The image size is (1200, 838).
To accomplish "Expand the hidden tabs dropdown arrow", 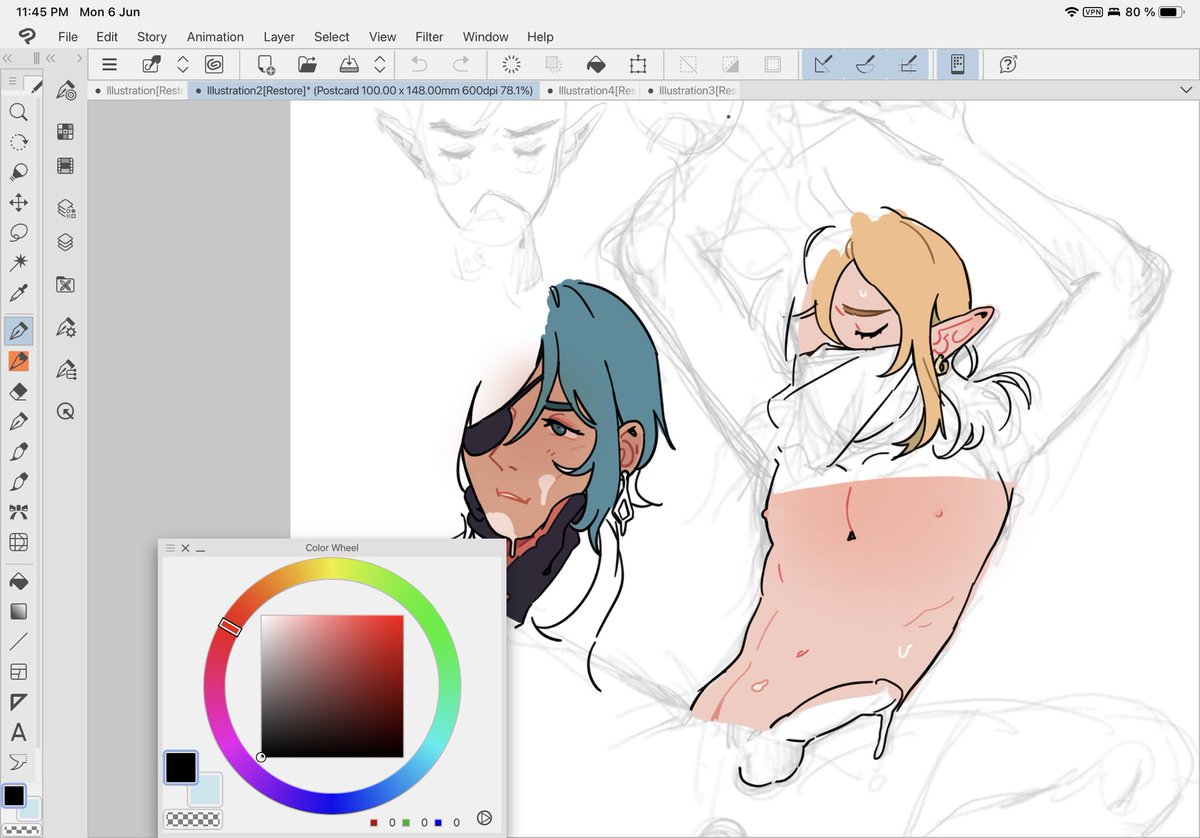I will pos(1185,90).
